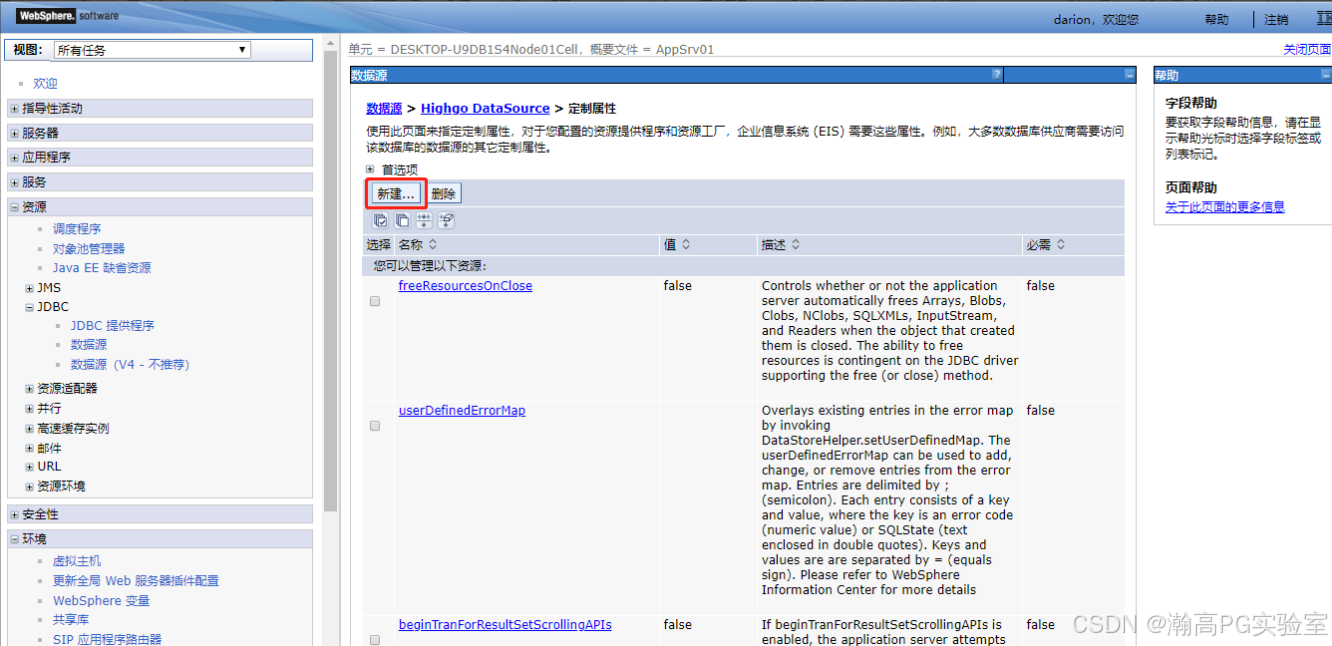Click 帮助 in the top header
This screenshot has height=646, width=1332.
tap(1217, 20)
